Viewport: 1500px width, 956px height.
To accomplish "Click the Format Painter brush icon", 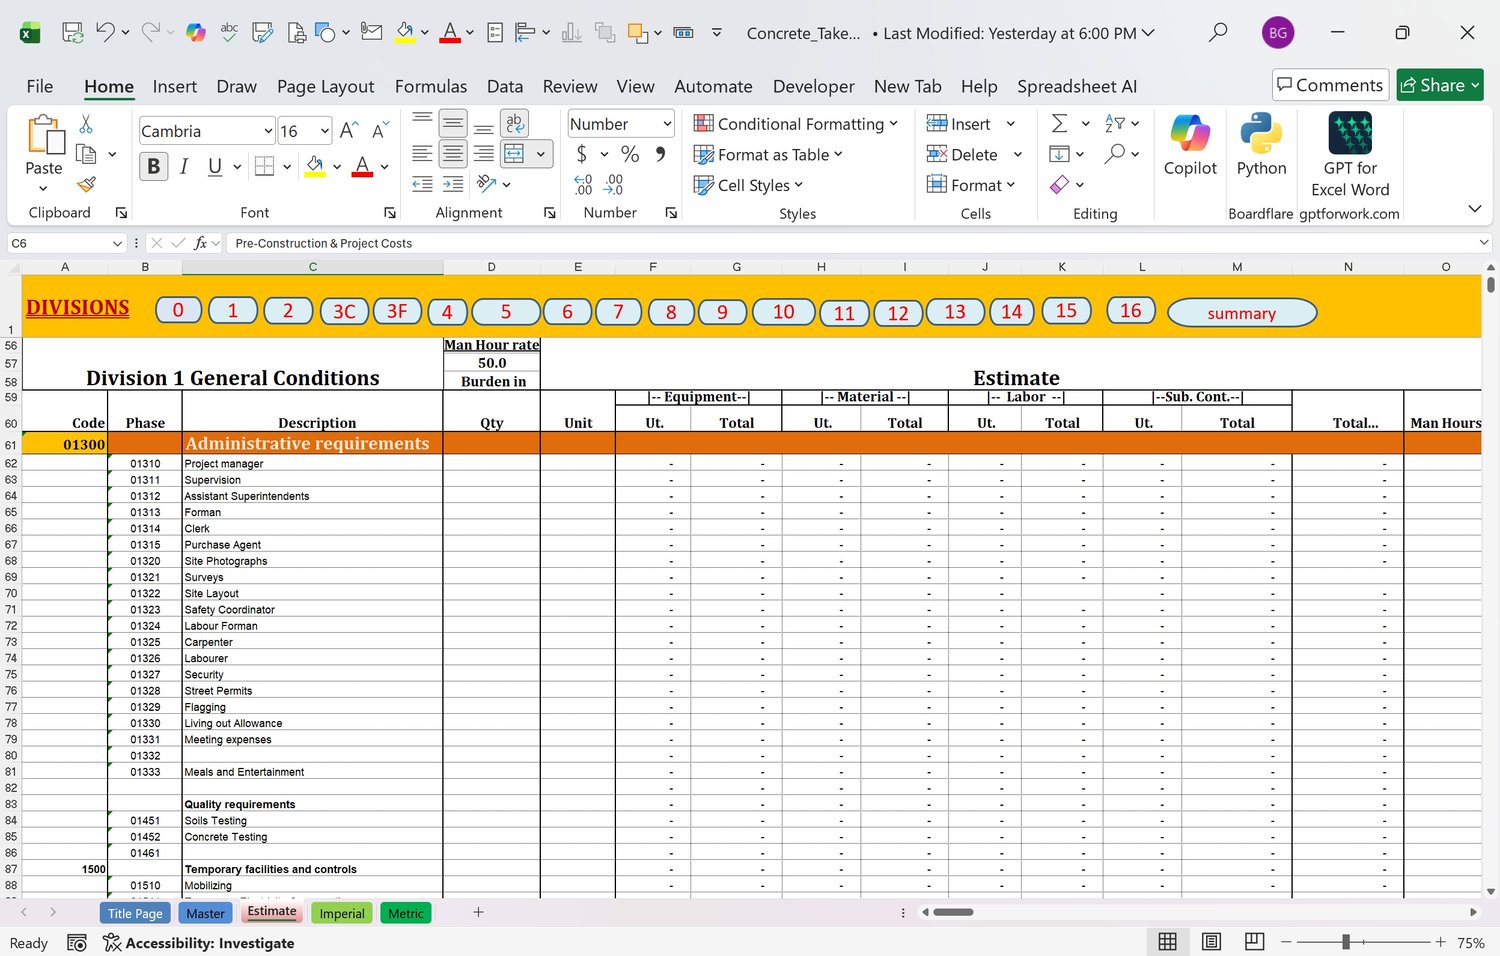I will point(87,184).
